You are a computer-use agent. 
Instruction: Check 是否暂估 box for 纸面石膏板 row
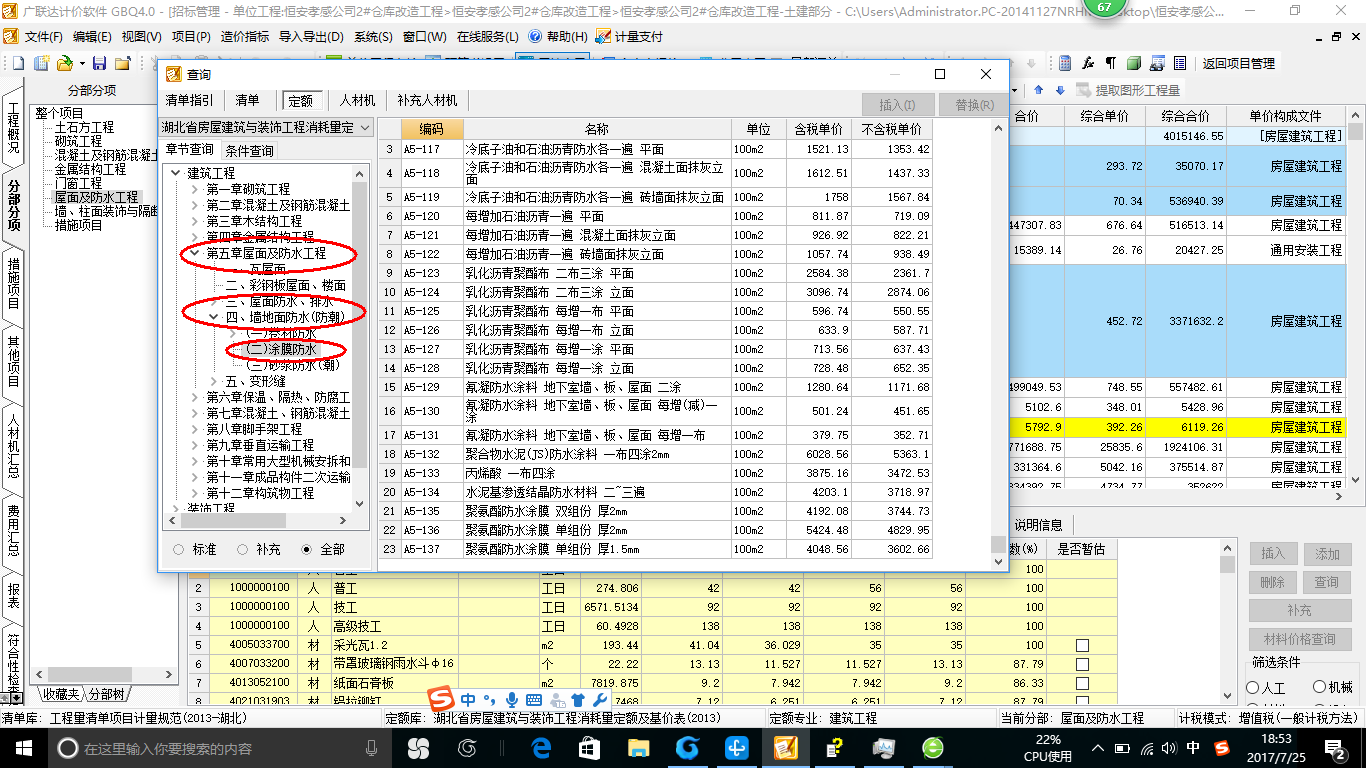(x=1082, y=683)
